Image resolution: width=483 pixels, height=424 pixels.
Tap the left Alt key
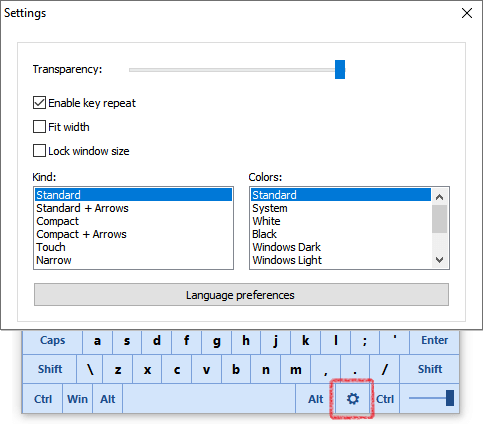[108, 399]
